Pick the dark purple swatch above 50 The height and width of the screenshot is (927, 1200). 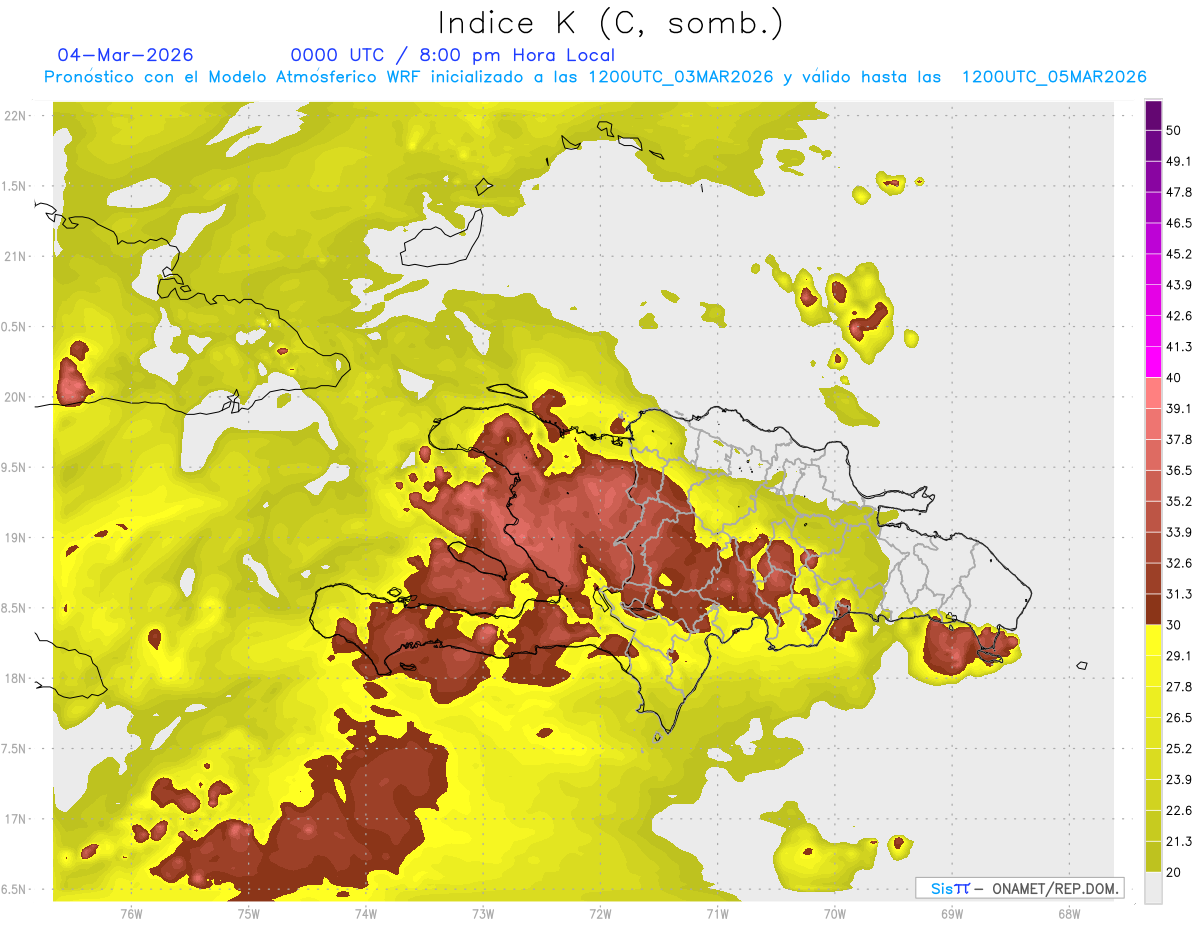1153,115
